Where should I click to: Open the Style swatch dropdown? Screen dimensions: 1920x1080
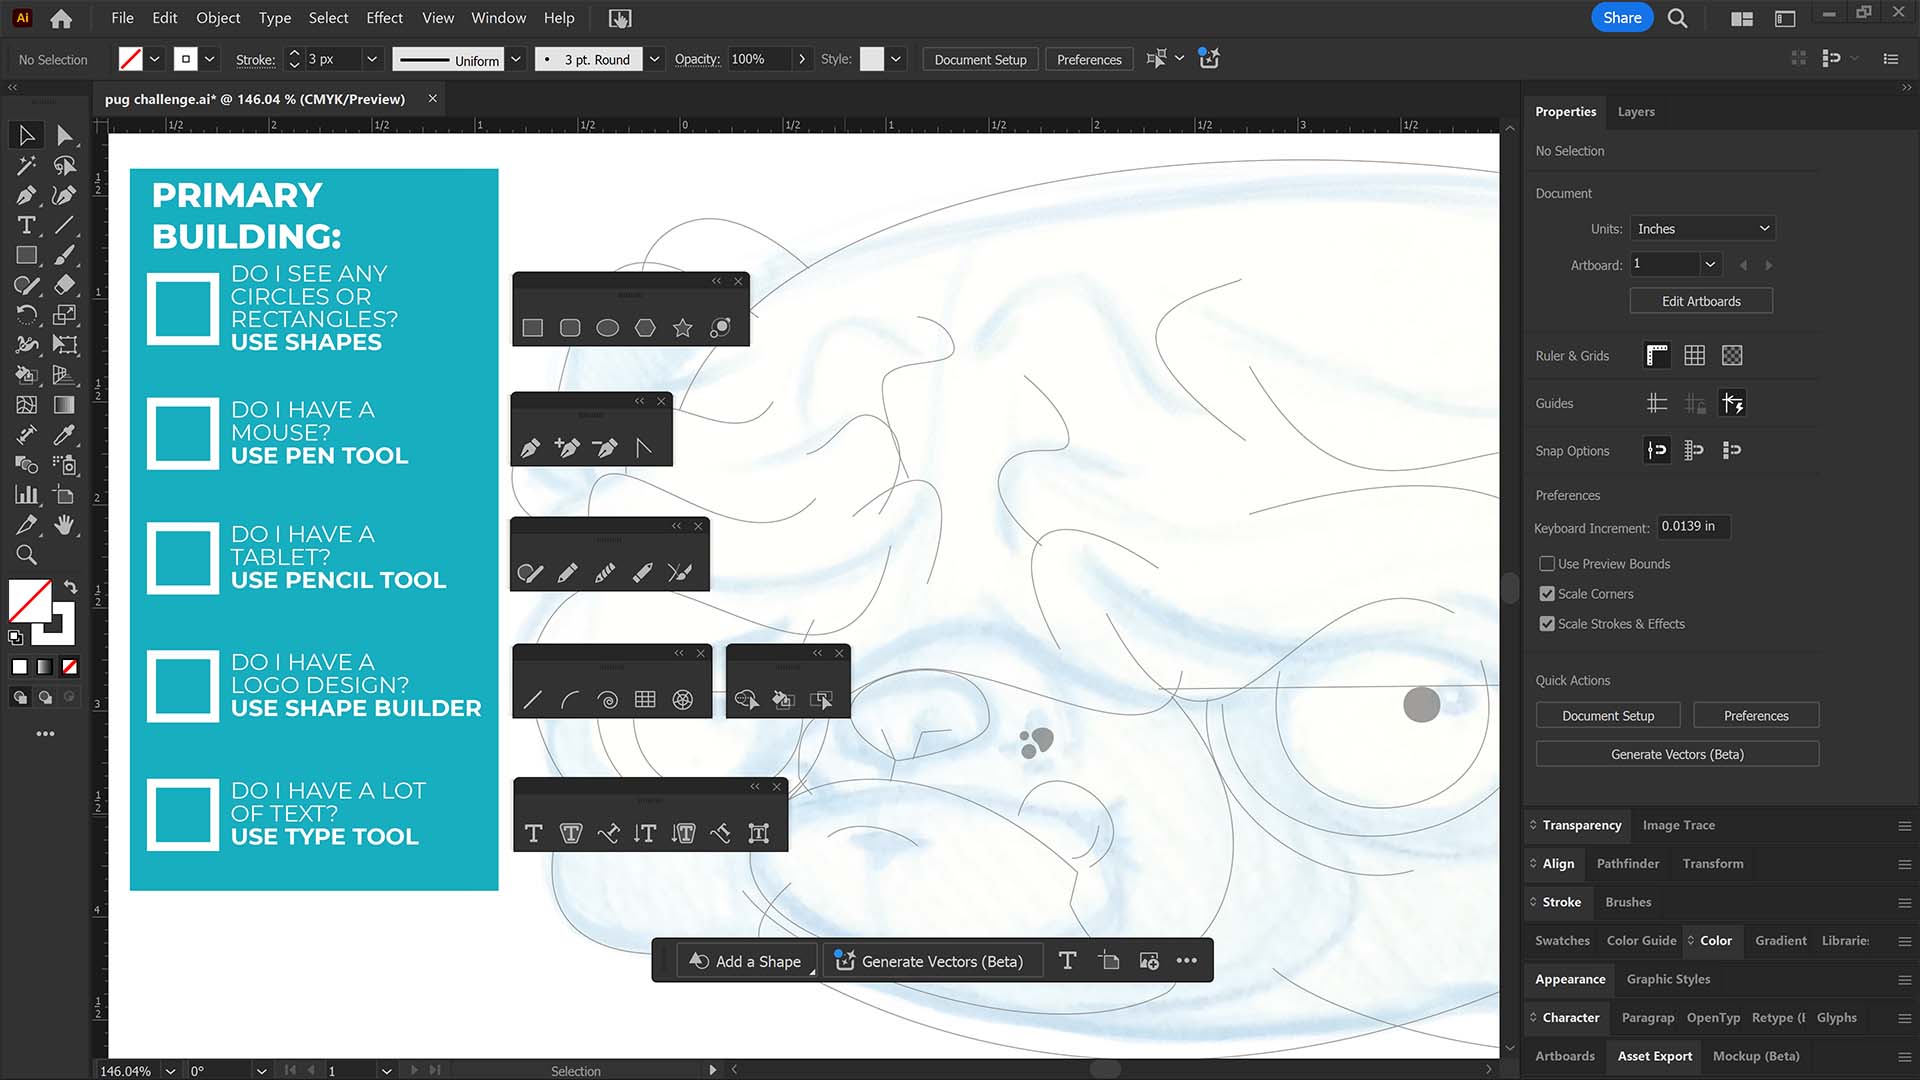point(896,59)
